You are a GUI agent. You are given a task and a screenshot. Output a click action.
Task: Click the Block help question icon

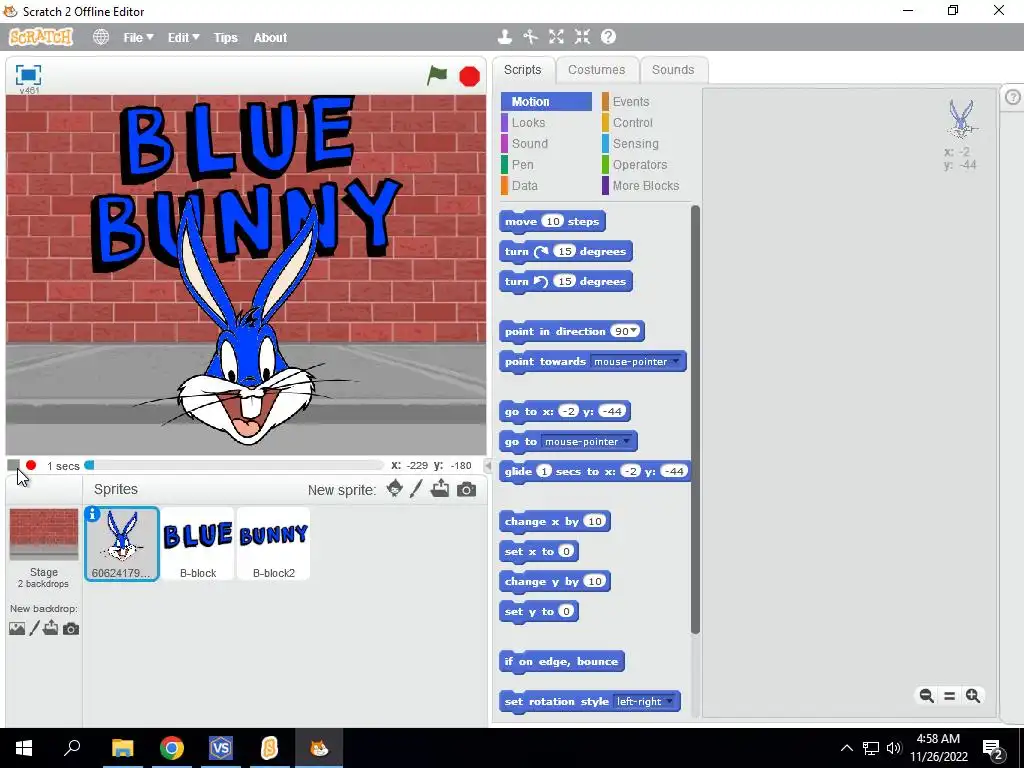608,37
